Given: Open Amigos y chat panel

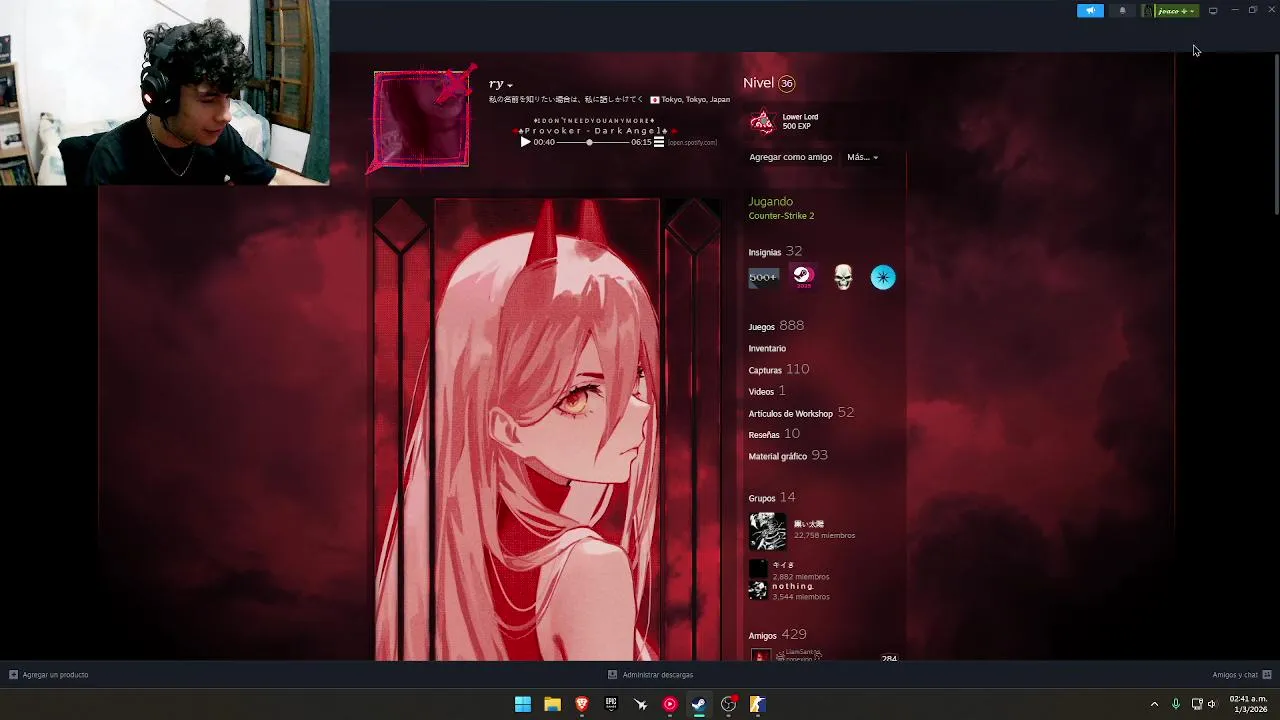Looking at the screenshot, I should point(1242,675).
